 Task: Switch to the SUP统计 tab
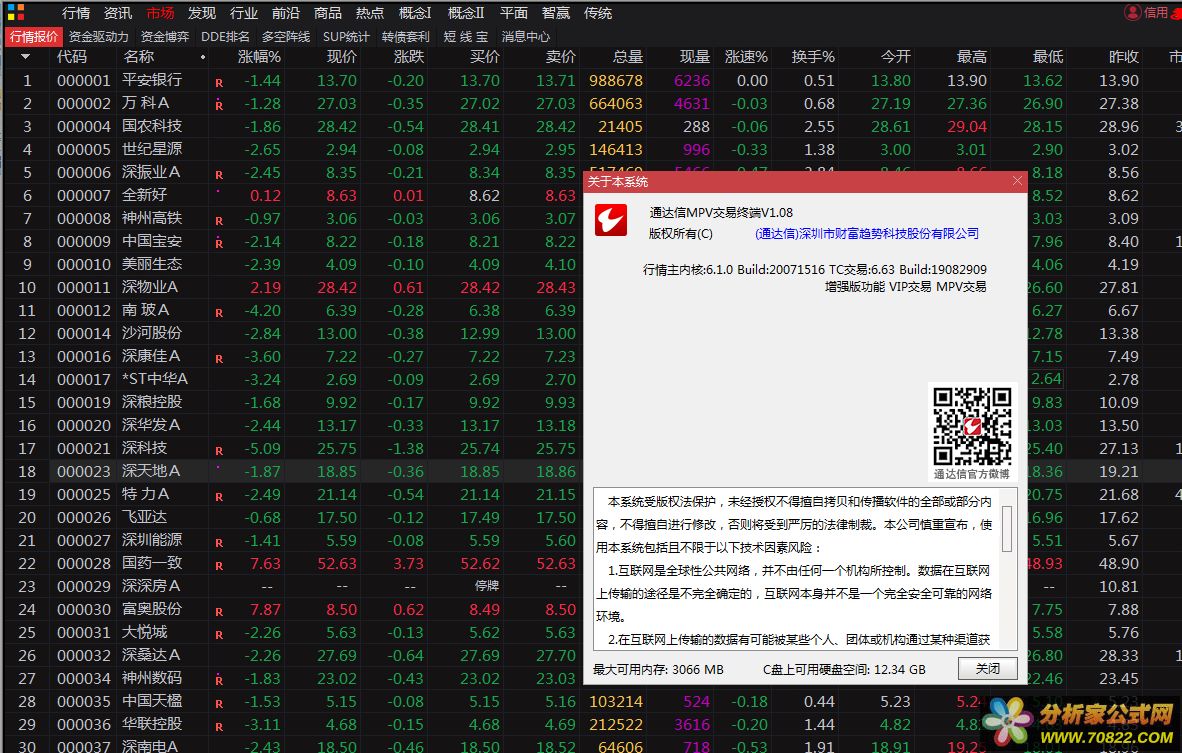pos(346,36)
